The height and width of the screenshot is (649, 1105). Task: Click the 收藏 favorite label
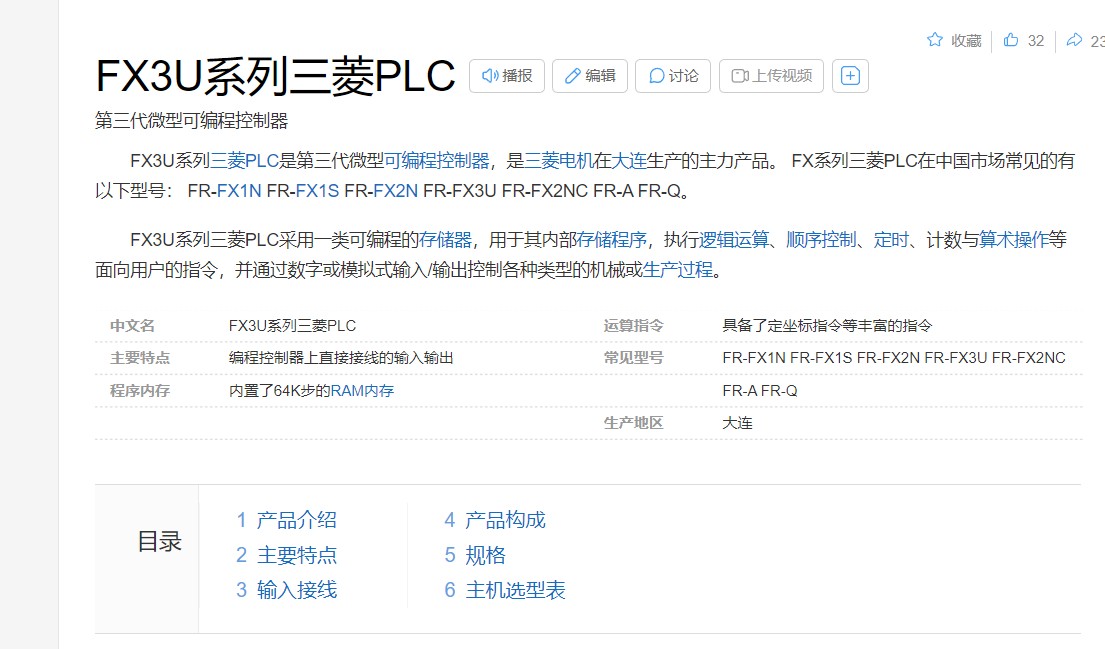click(x=966, y=41)
